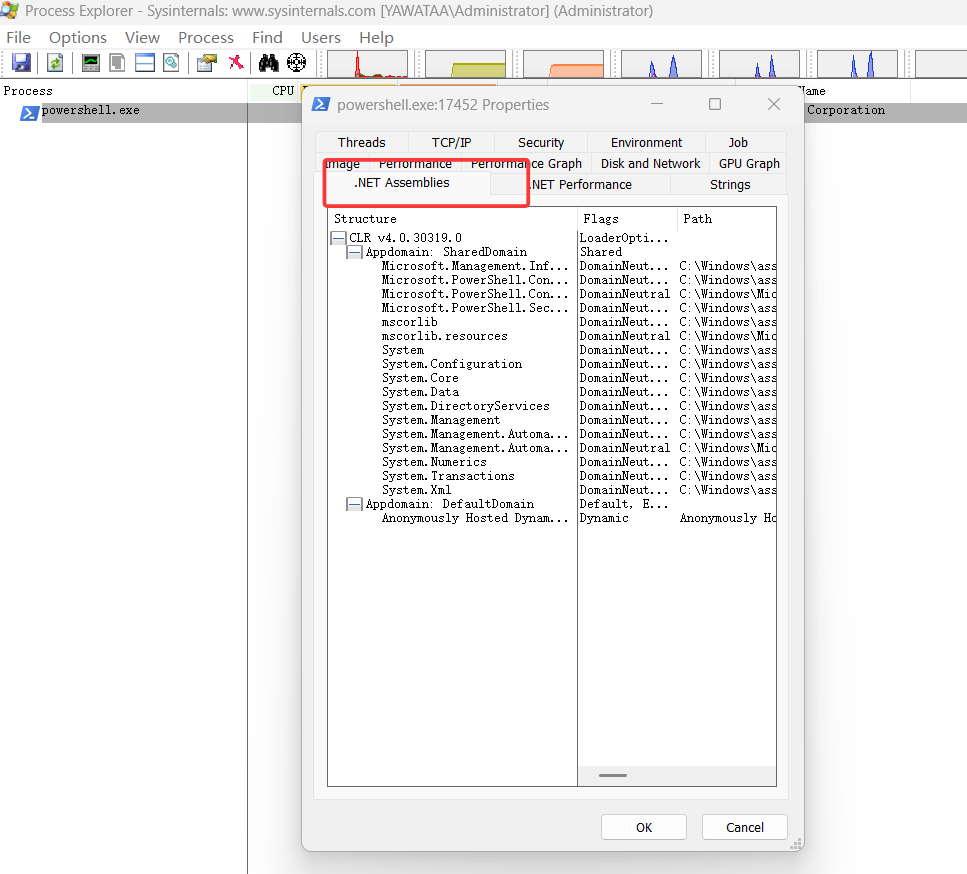Click the horizontal scrollbar thumb in assemblies list
967x874 pixels.
612,775
